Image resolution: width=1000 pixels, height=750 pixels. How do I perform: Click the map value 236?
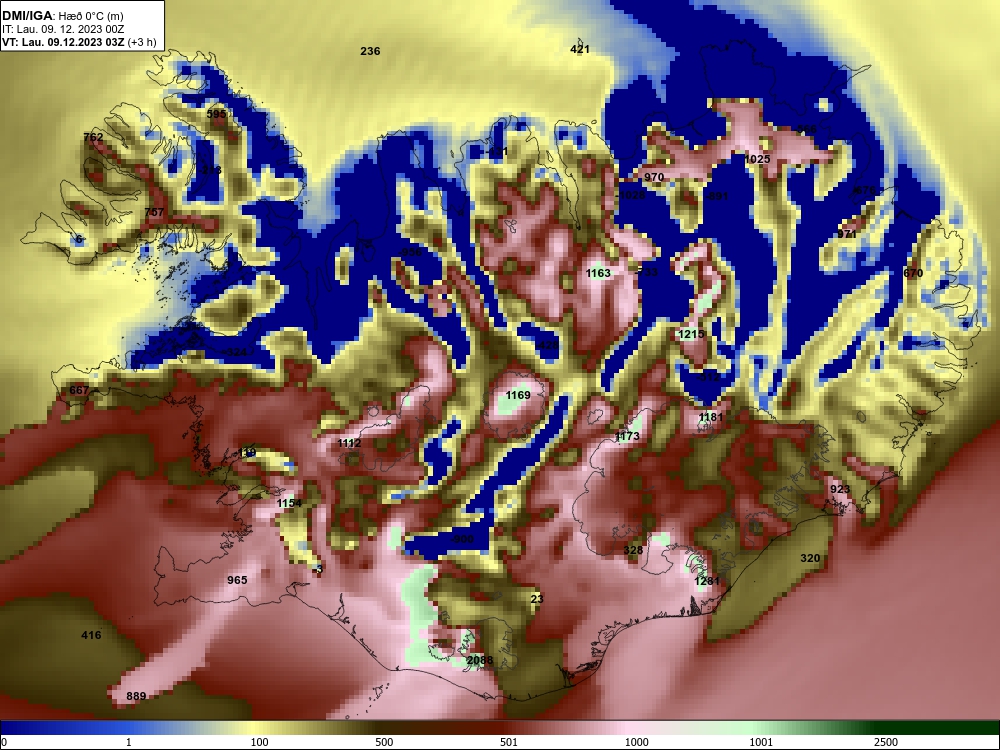[x=370, y=51]
